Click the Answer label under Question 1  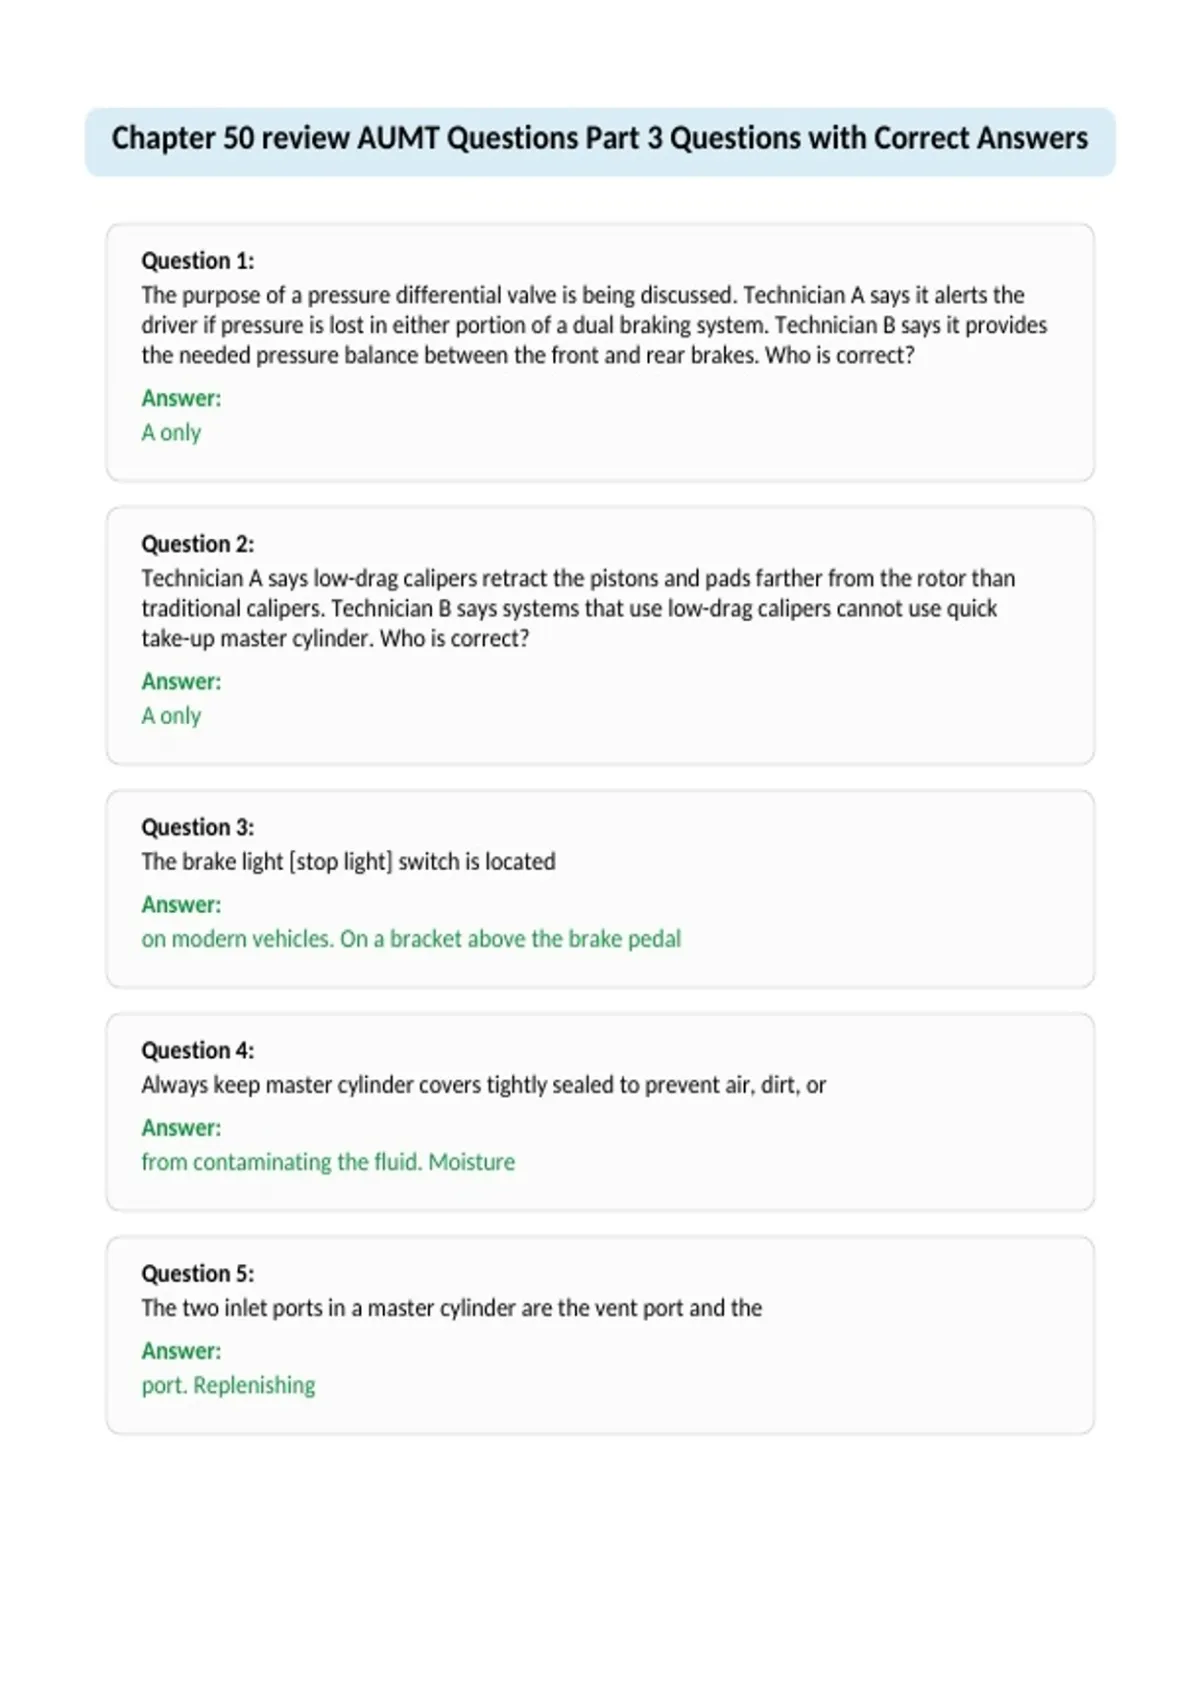[181, 398]
